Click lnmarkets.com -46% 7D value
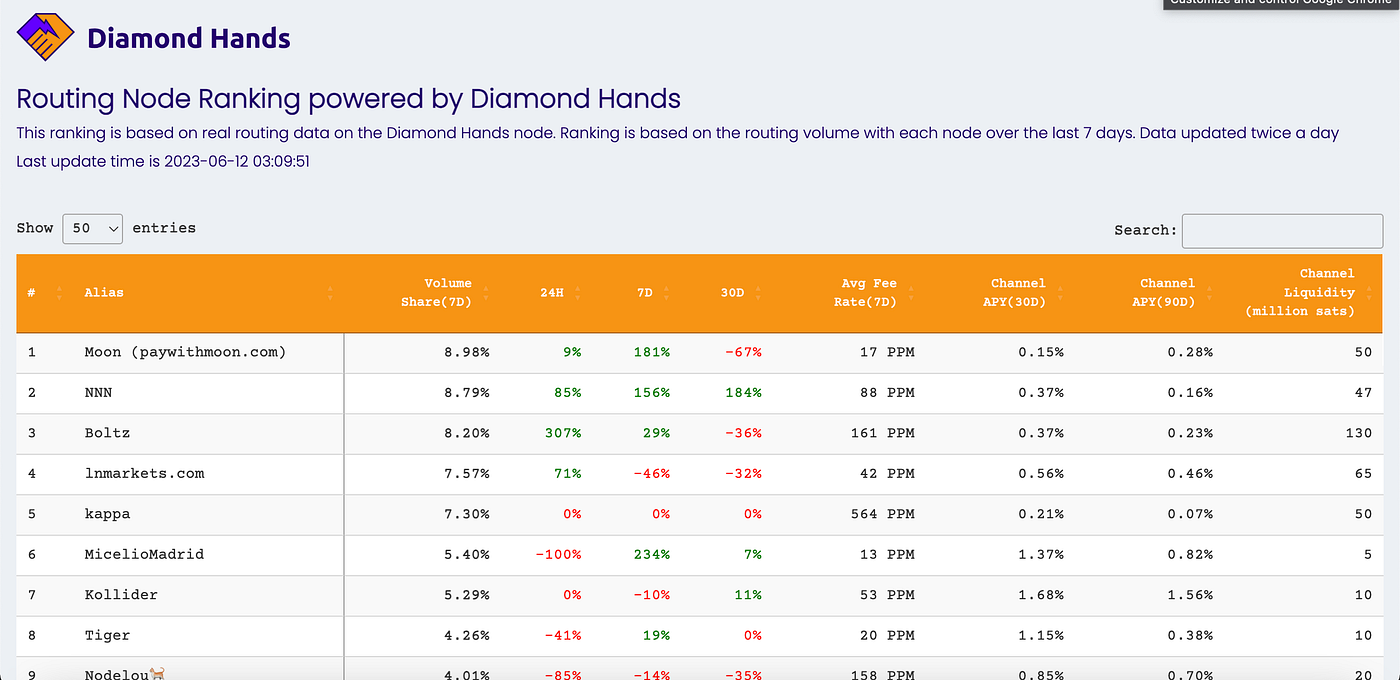This screenshot has width=1400, height=680. pos(652,473)
